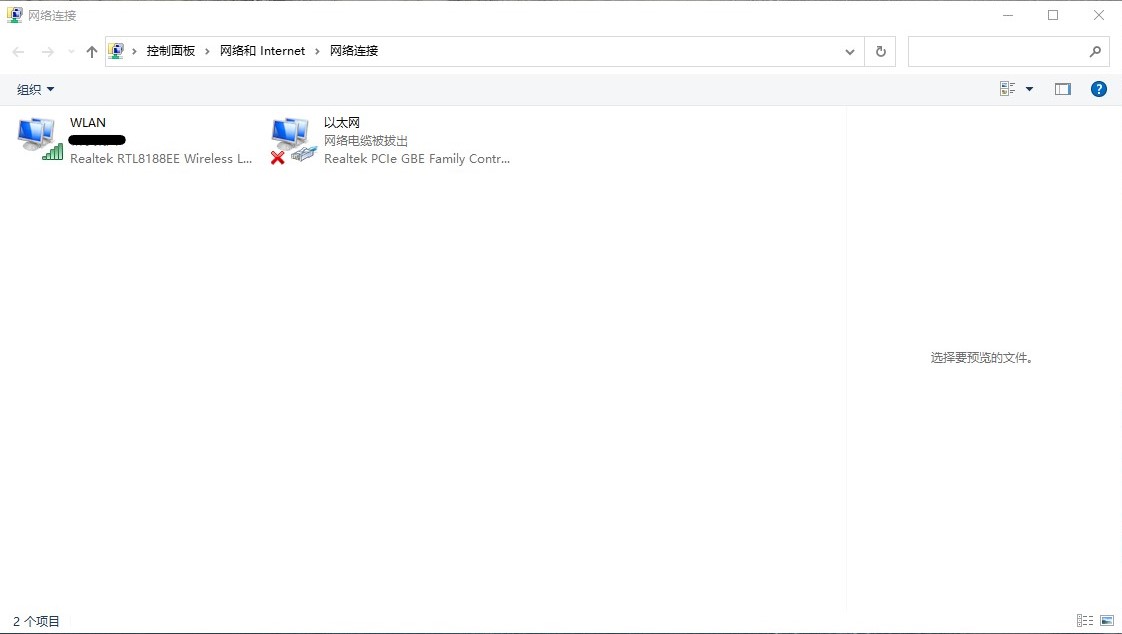Expand the address bar history dropdown
The width and height of the screenshot is (1122, 634).
pos(849,51)
